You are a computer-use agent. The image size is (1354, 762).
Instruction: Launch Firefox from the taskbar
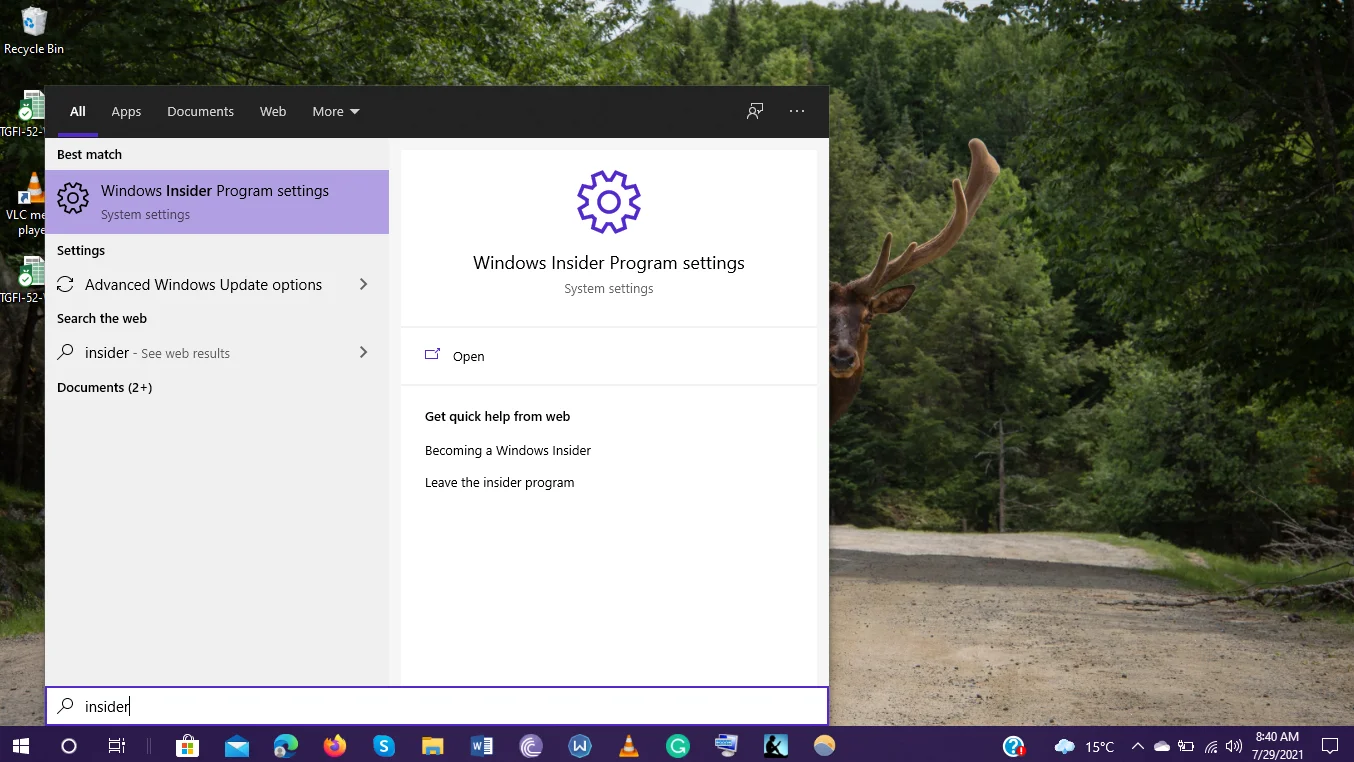click(x=335, y=746)
